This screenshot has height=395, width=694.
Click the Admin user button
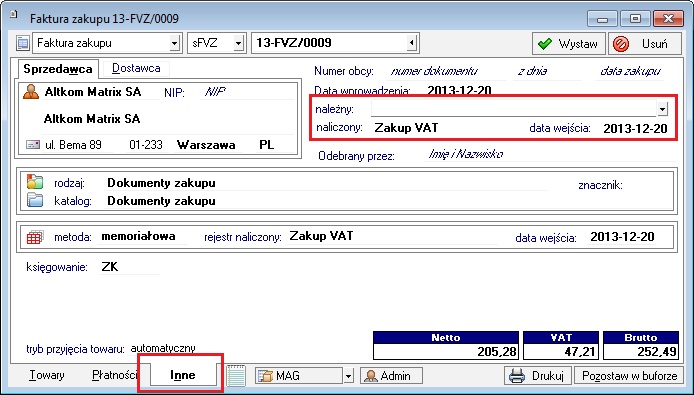coord(391,376)
